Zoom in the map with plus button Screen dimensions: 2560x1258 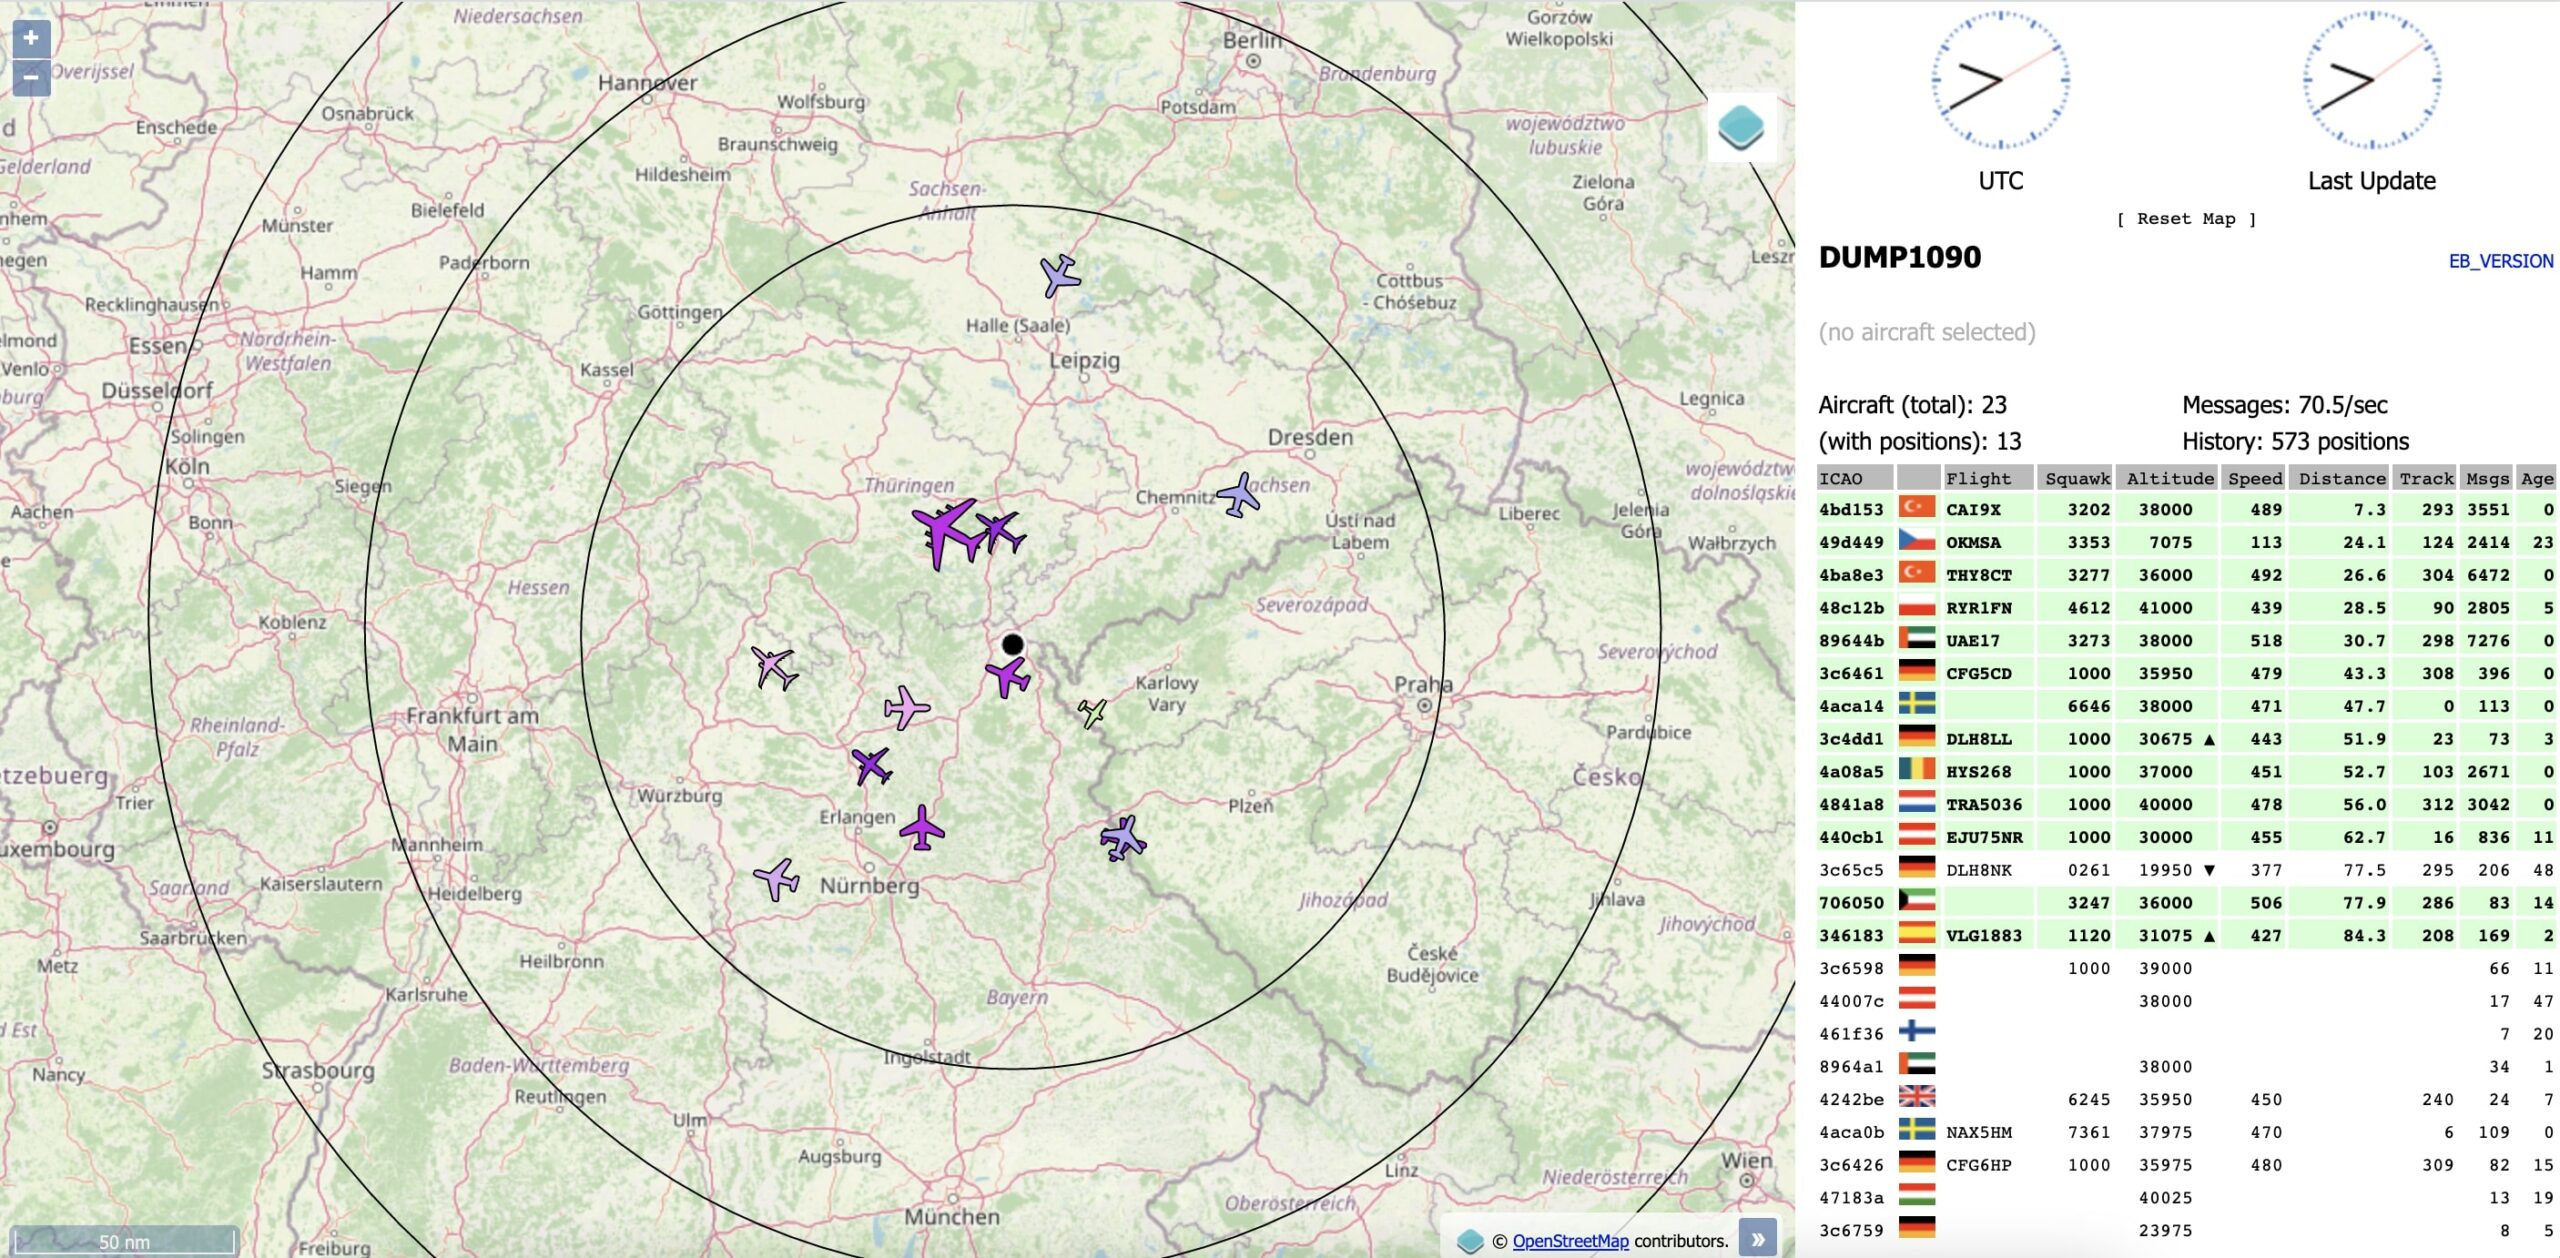point(31,38)
